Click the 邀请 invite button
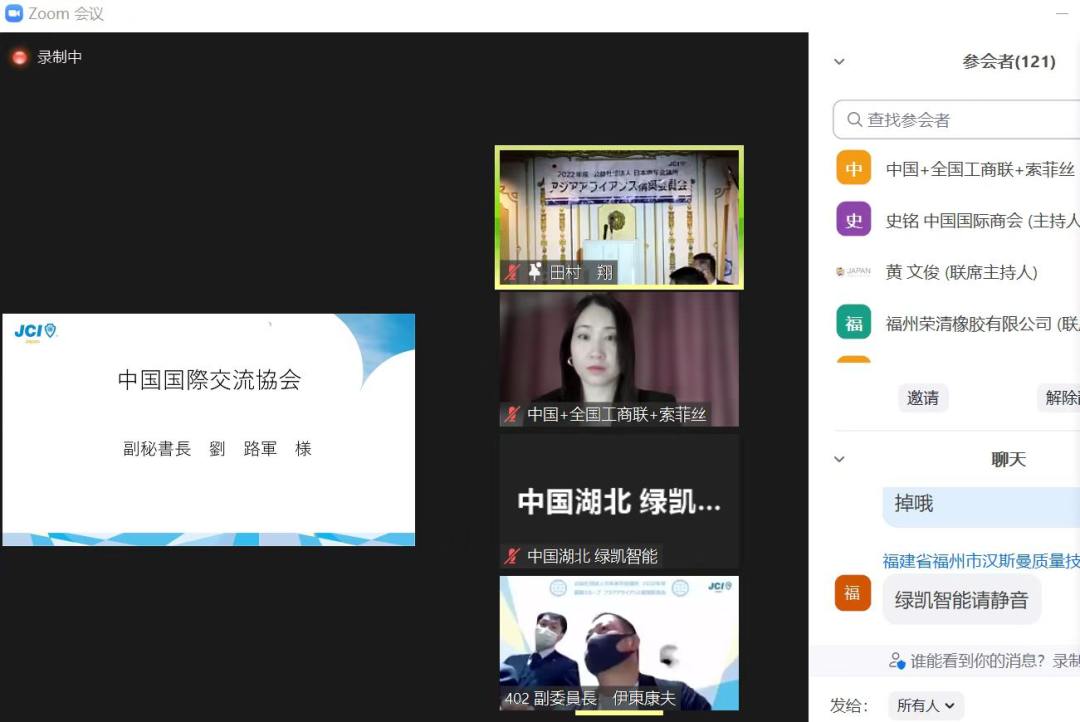The height and width of the screenshot is (722, 1080). coord(922,397)
